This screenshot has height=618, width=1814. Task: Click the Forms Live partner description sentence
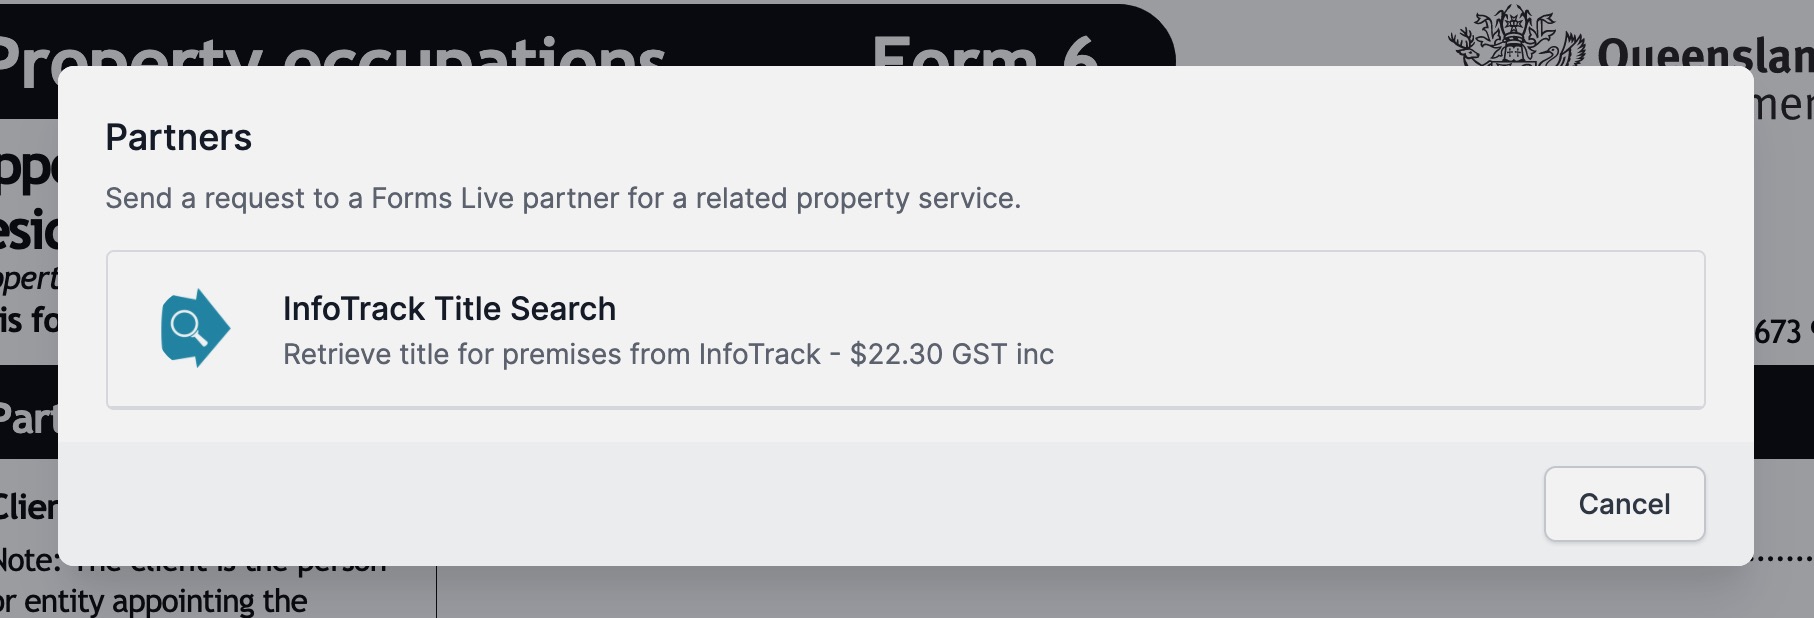click(563, 198)
